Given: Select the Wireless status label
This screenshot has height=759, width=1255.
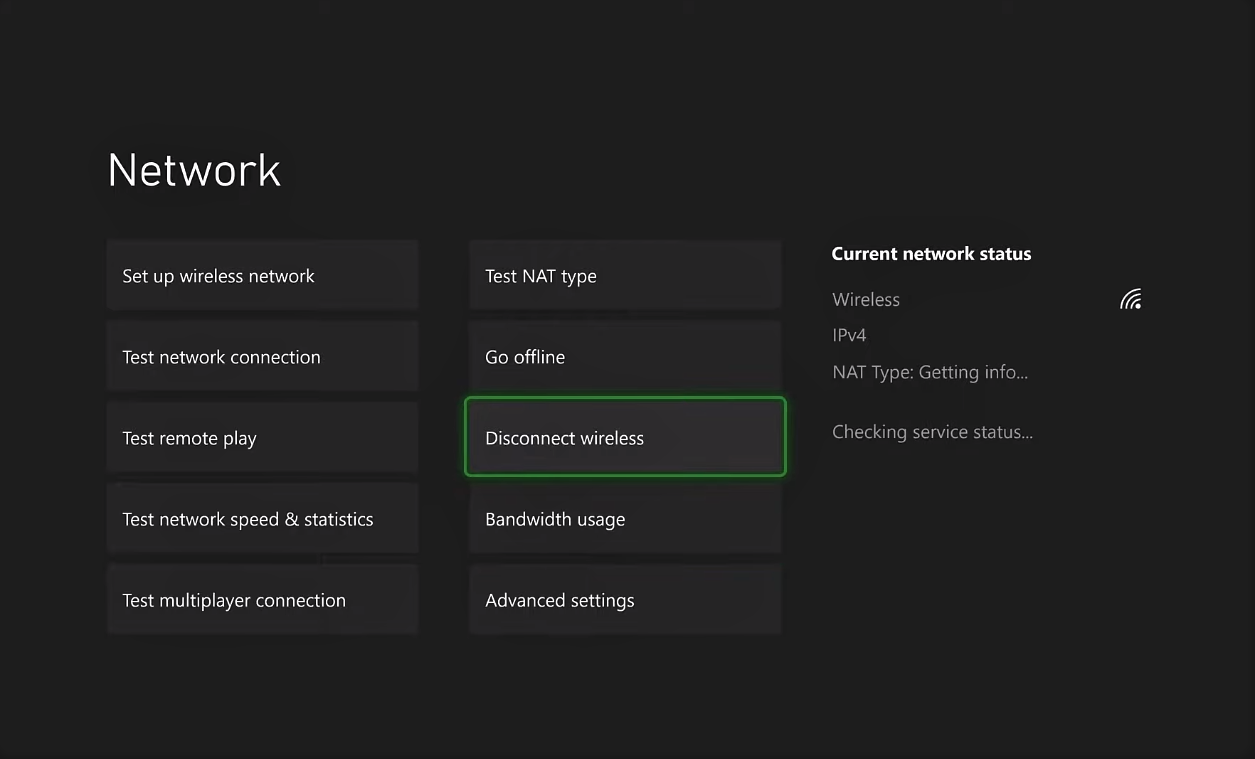Looking at the screenshot, I should pos(866,299).
